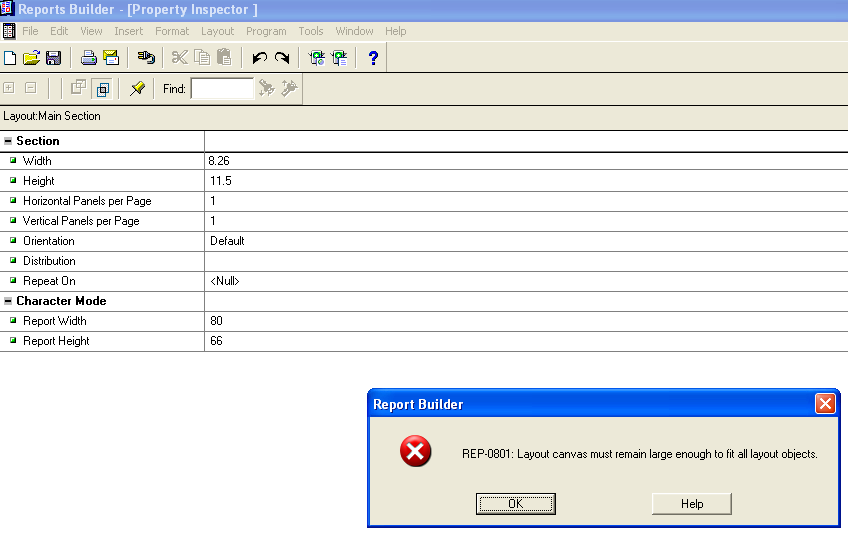848x545 pixels.
Task: Click the Expand all plus icon
Action: (x=9, y=88)
